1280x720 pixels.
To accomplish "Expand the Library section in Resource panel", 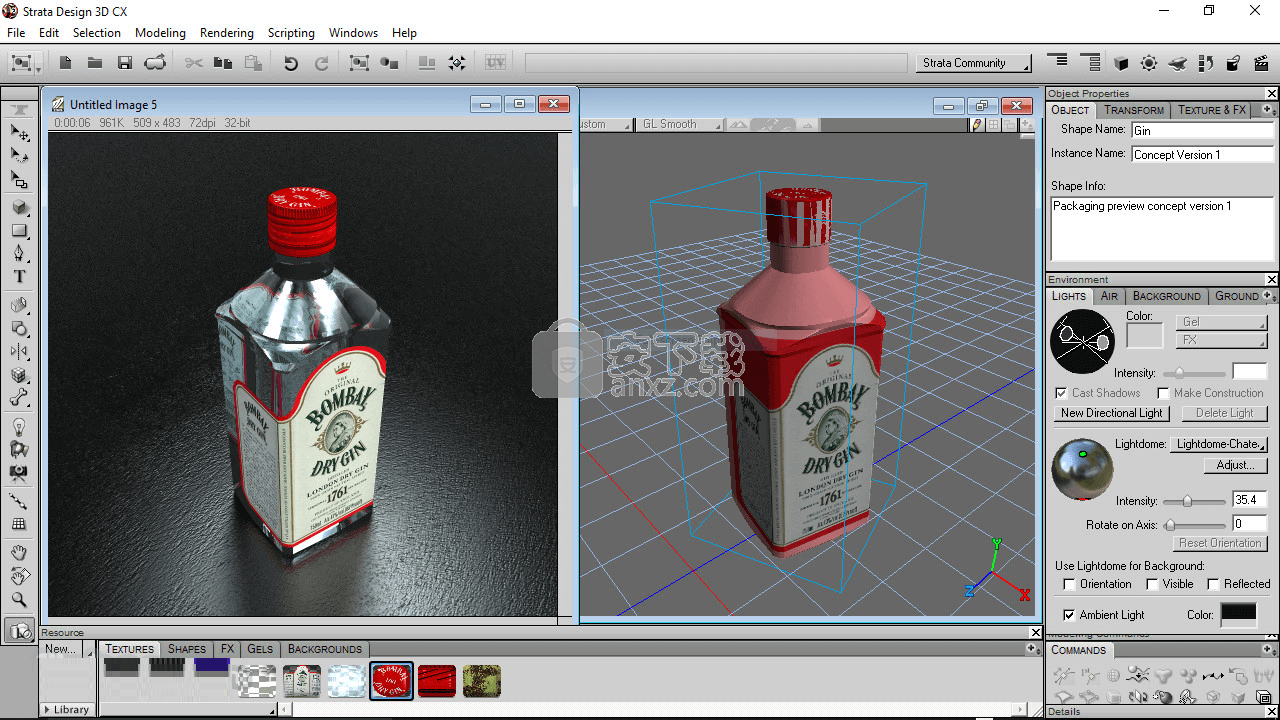I will tap(69, 710).
